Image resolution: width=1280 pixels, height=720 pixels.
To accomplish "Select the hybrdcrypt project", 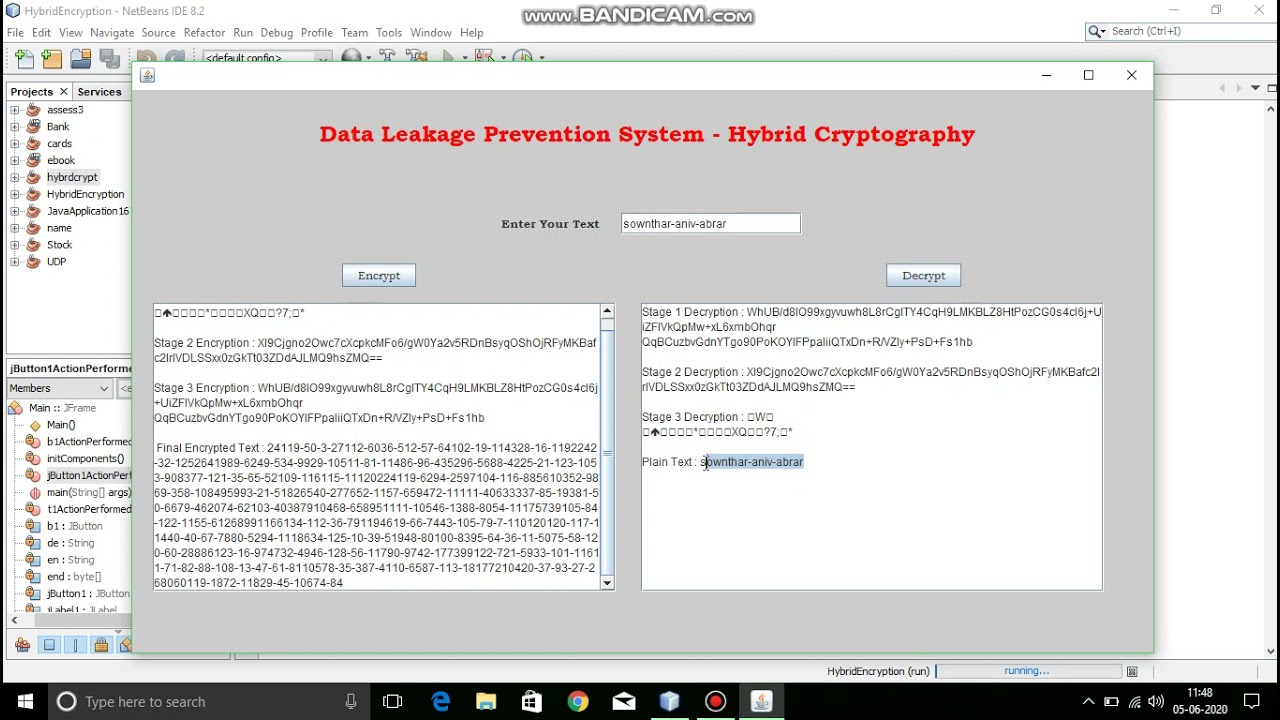I will pyautogui.click(x=72, y=177).
